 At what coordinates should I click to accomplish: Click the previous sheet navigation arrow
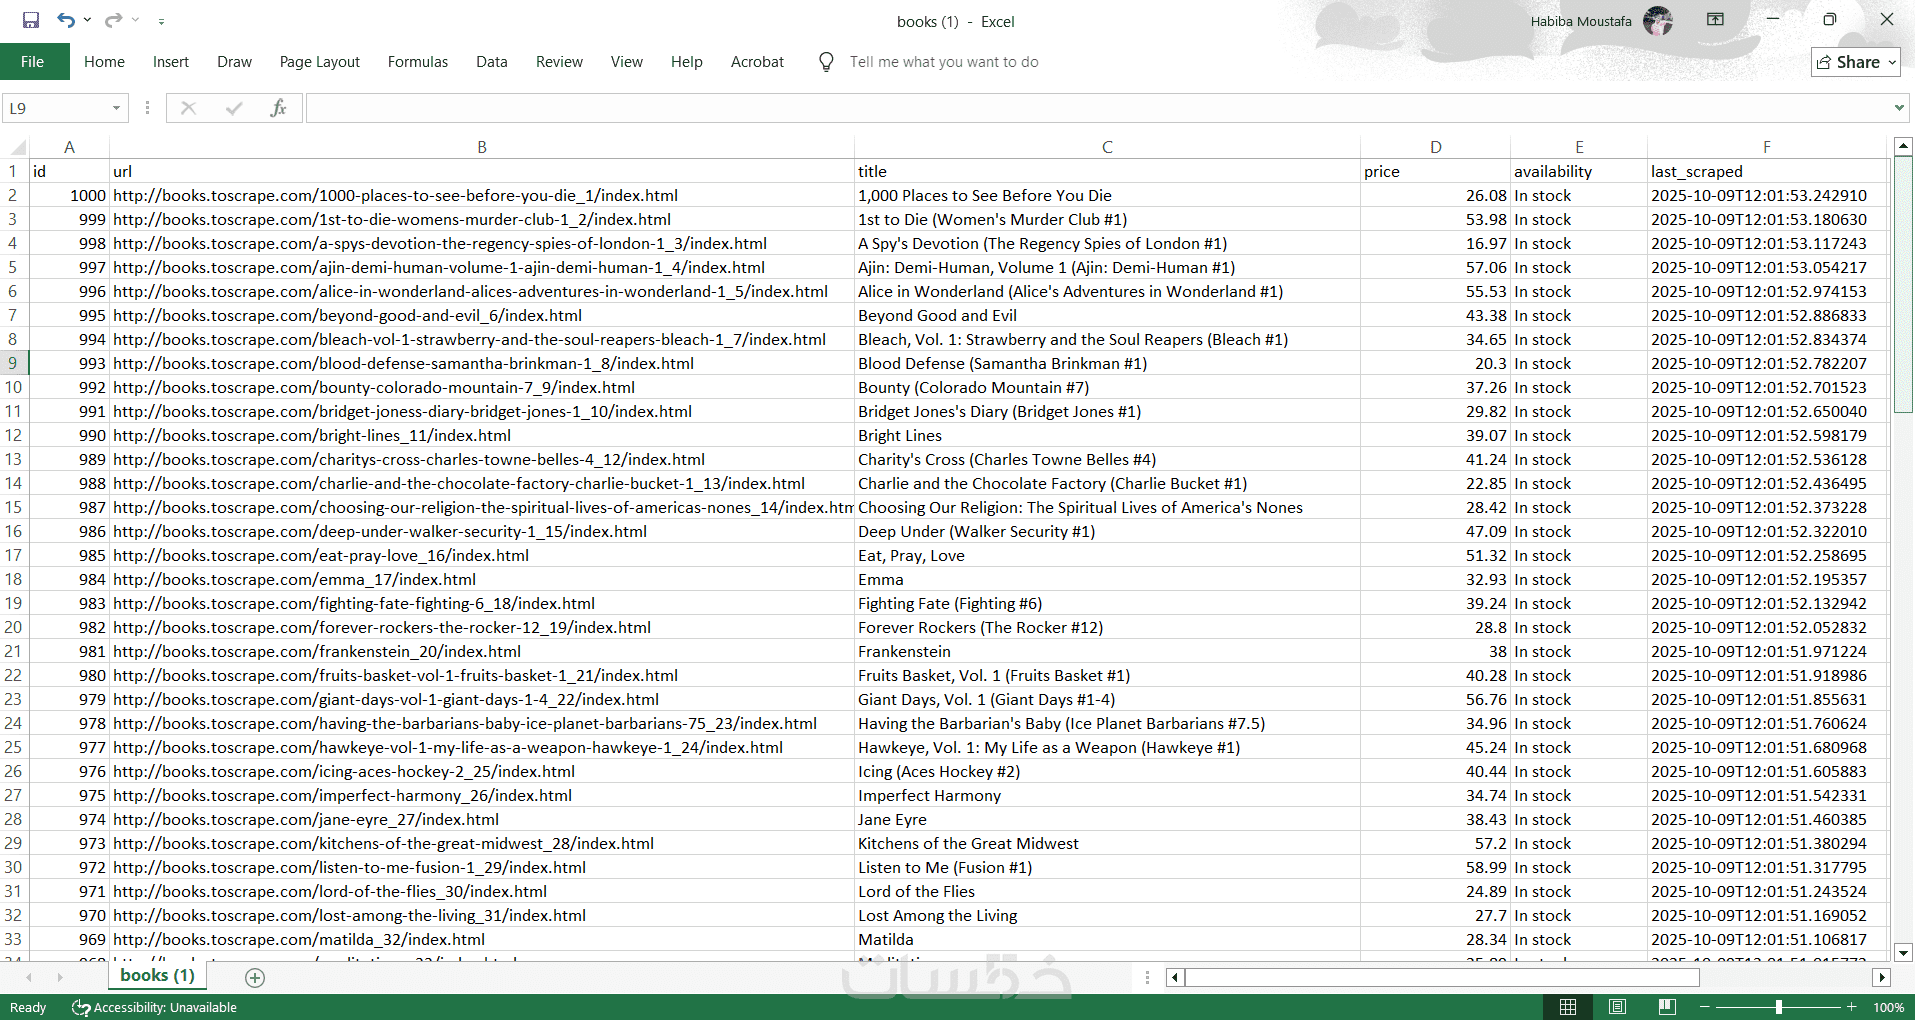tap(29, 977)
